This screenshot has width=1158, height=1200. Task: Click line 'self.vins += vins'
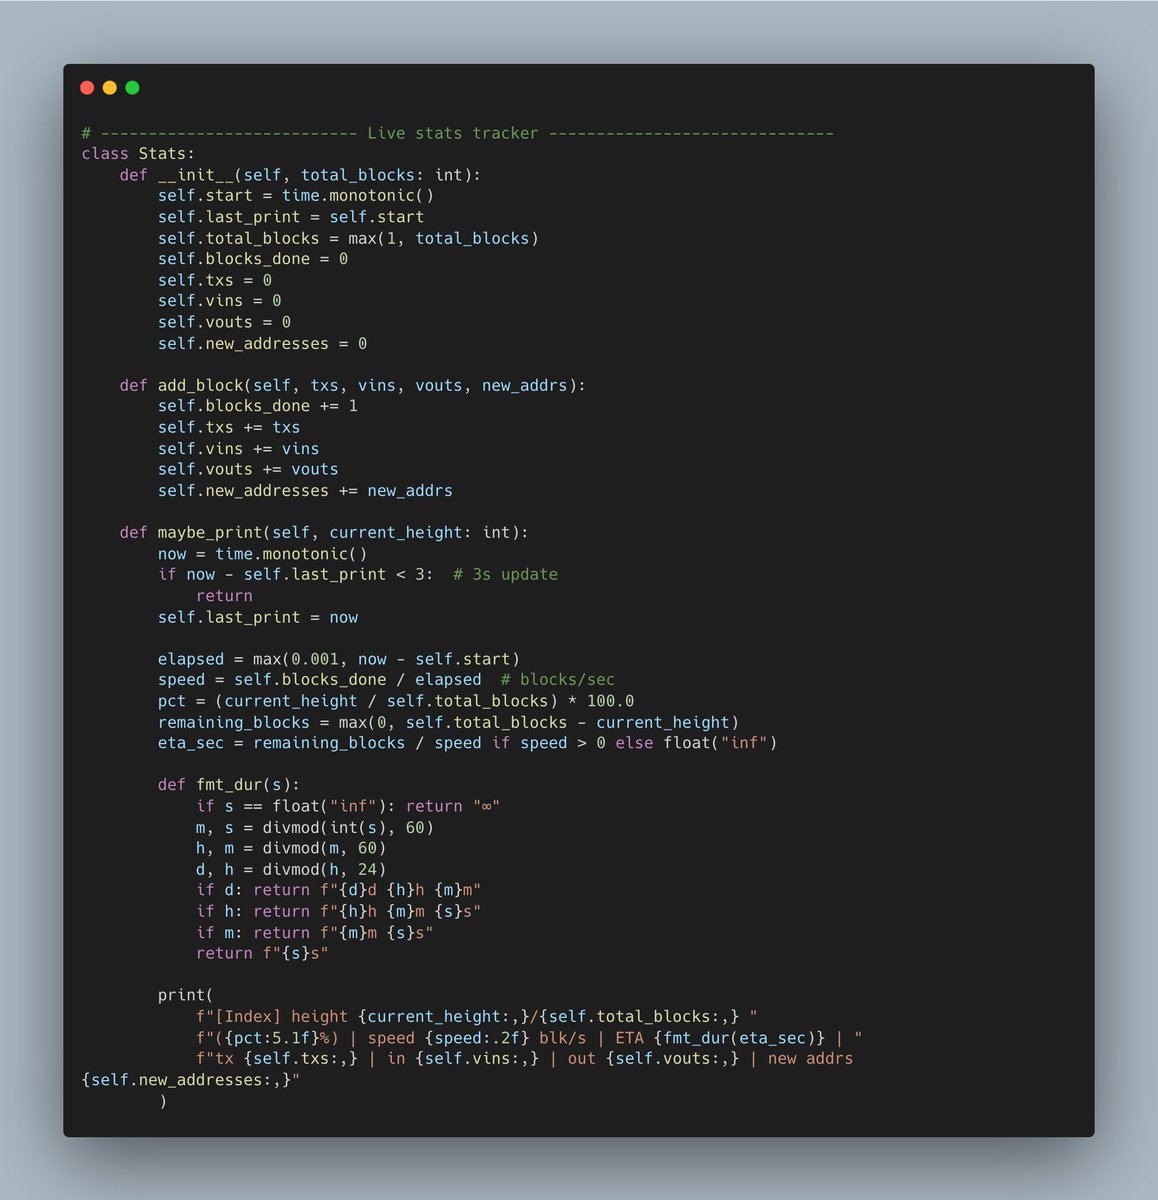point(238,448)
